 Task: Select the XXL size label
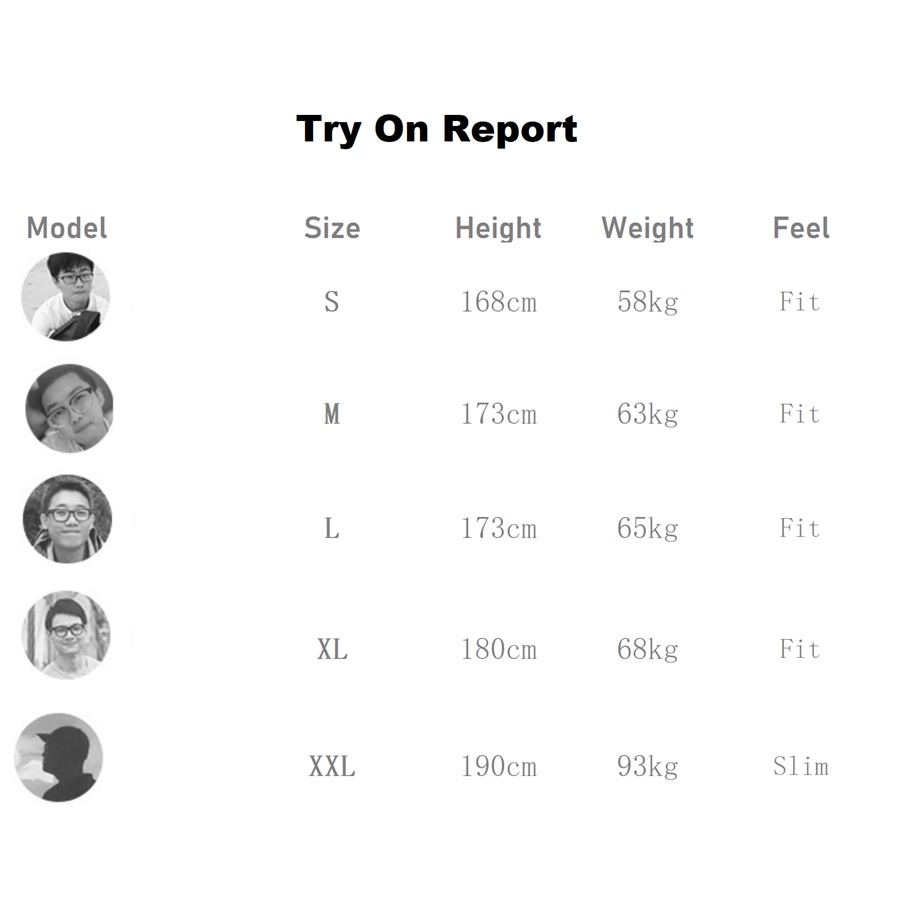332,767
